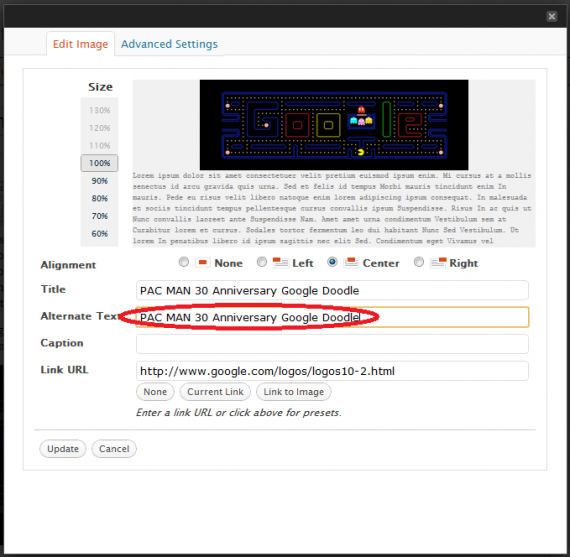Click the Link to Image button
Viewport: 570px width, 557px height.
click(294, 392)
